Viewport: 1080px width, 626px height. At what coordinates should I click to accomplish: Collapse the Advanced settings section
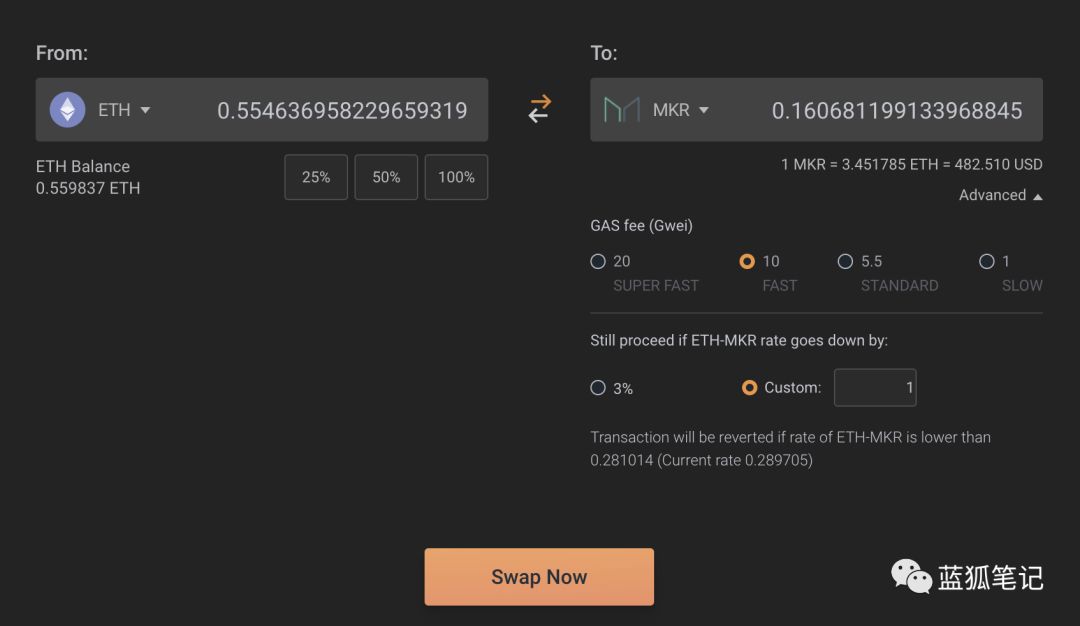point(1001,196)
